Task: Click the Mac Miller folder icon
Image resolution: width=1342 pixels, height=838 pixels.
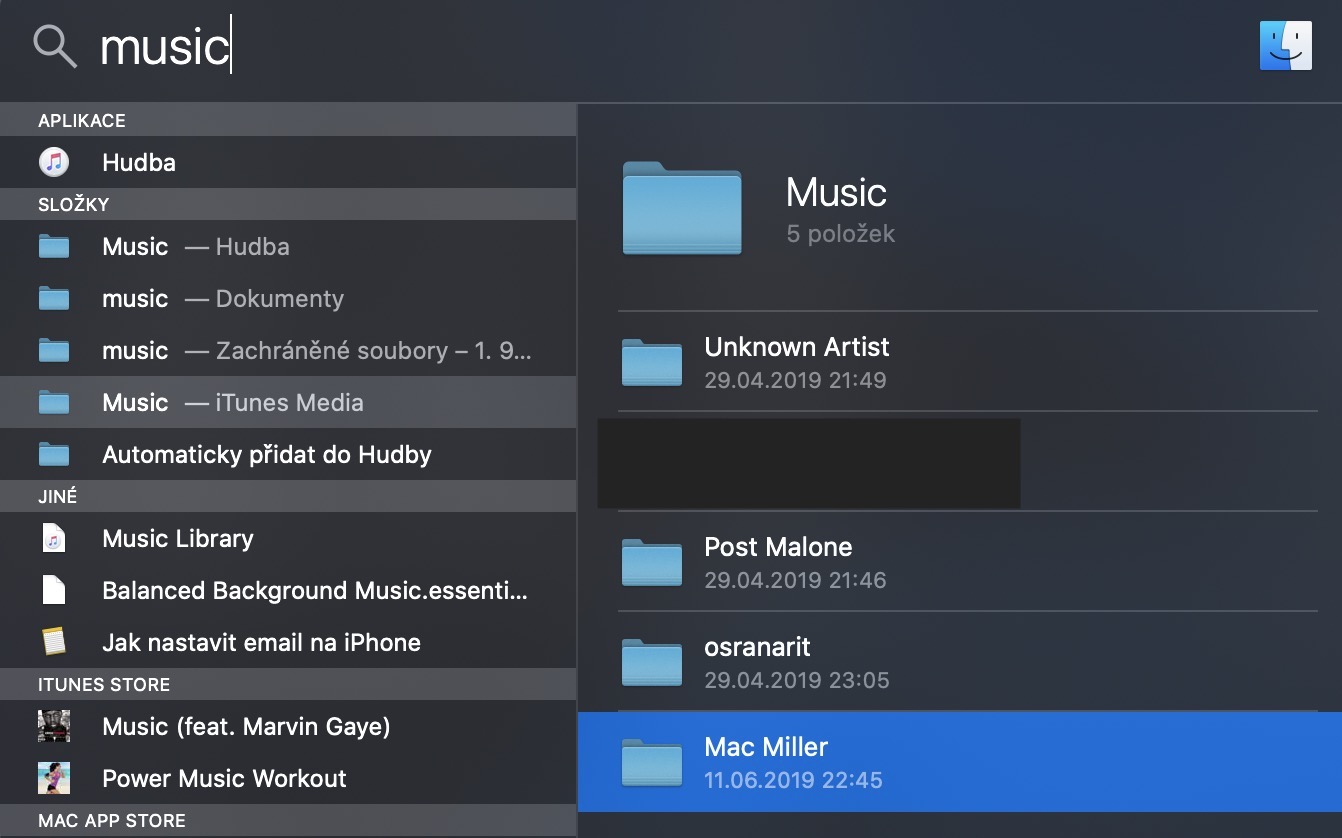Action: click(x=652, y=762)
